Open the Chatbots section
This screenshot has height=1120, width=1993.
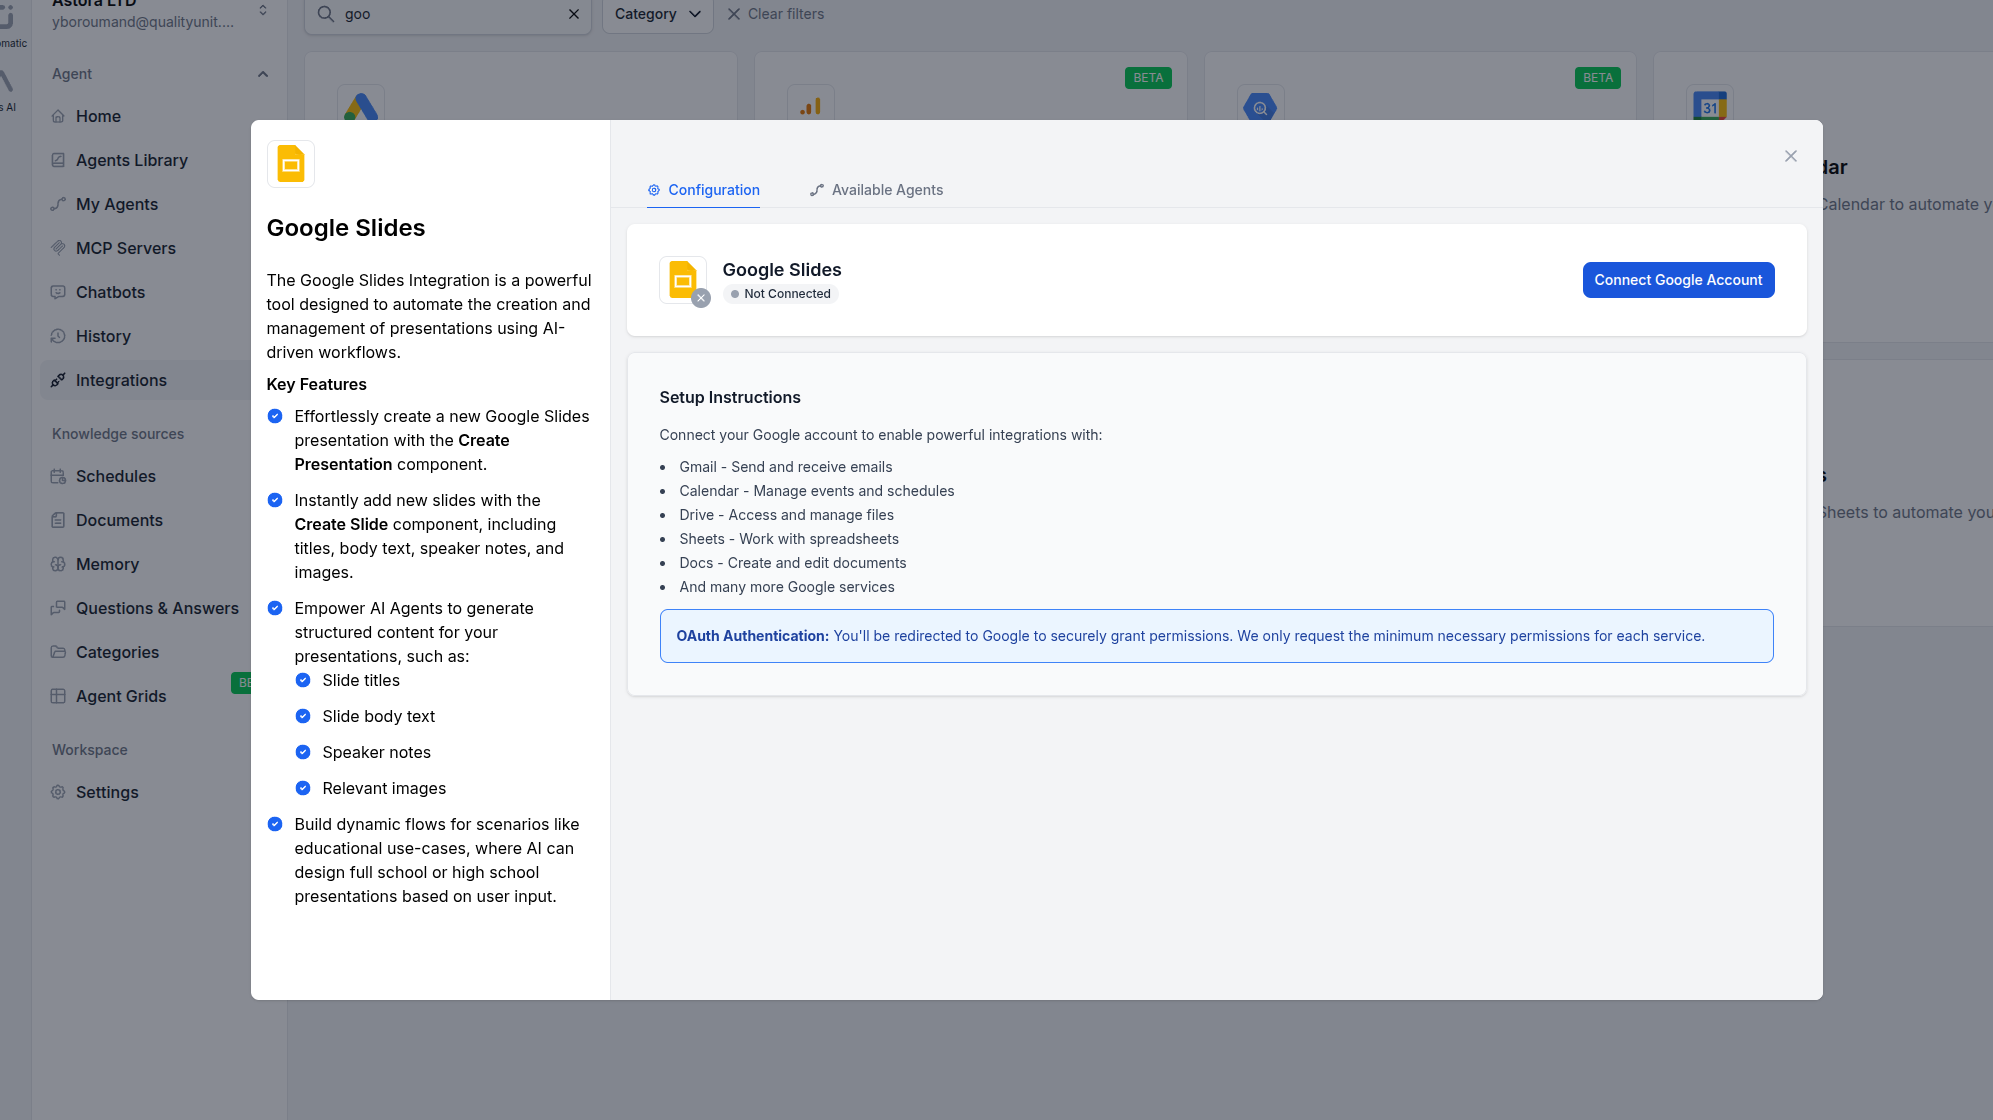110,292
